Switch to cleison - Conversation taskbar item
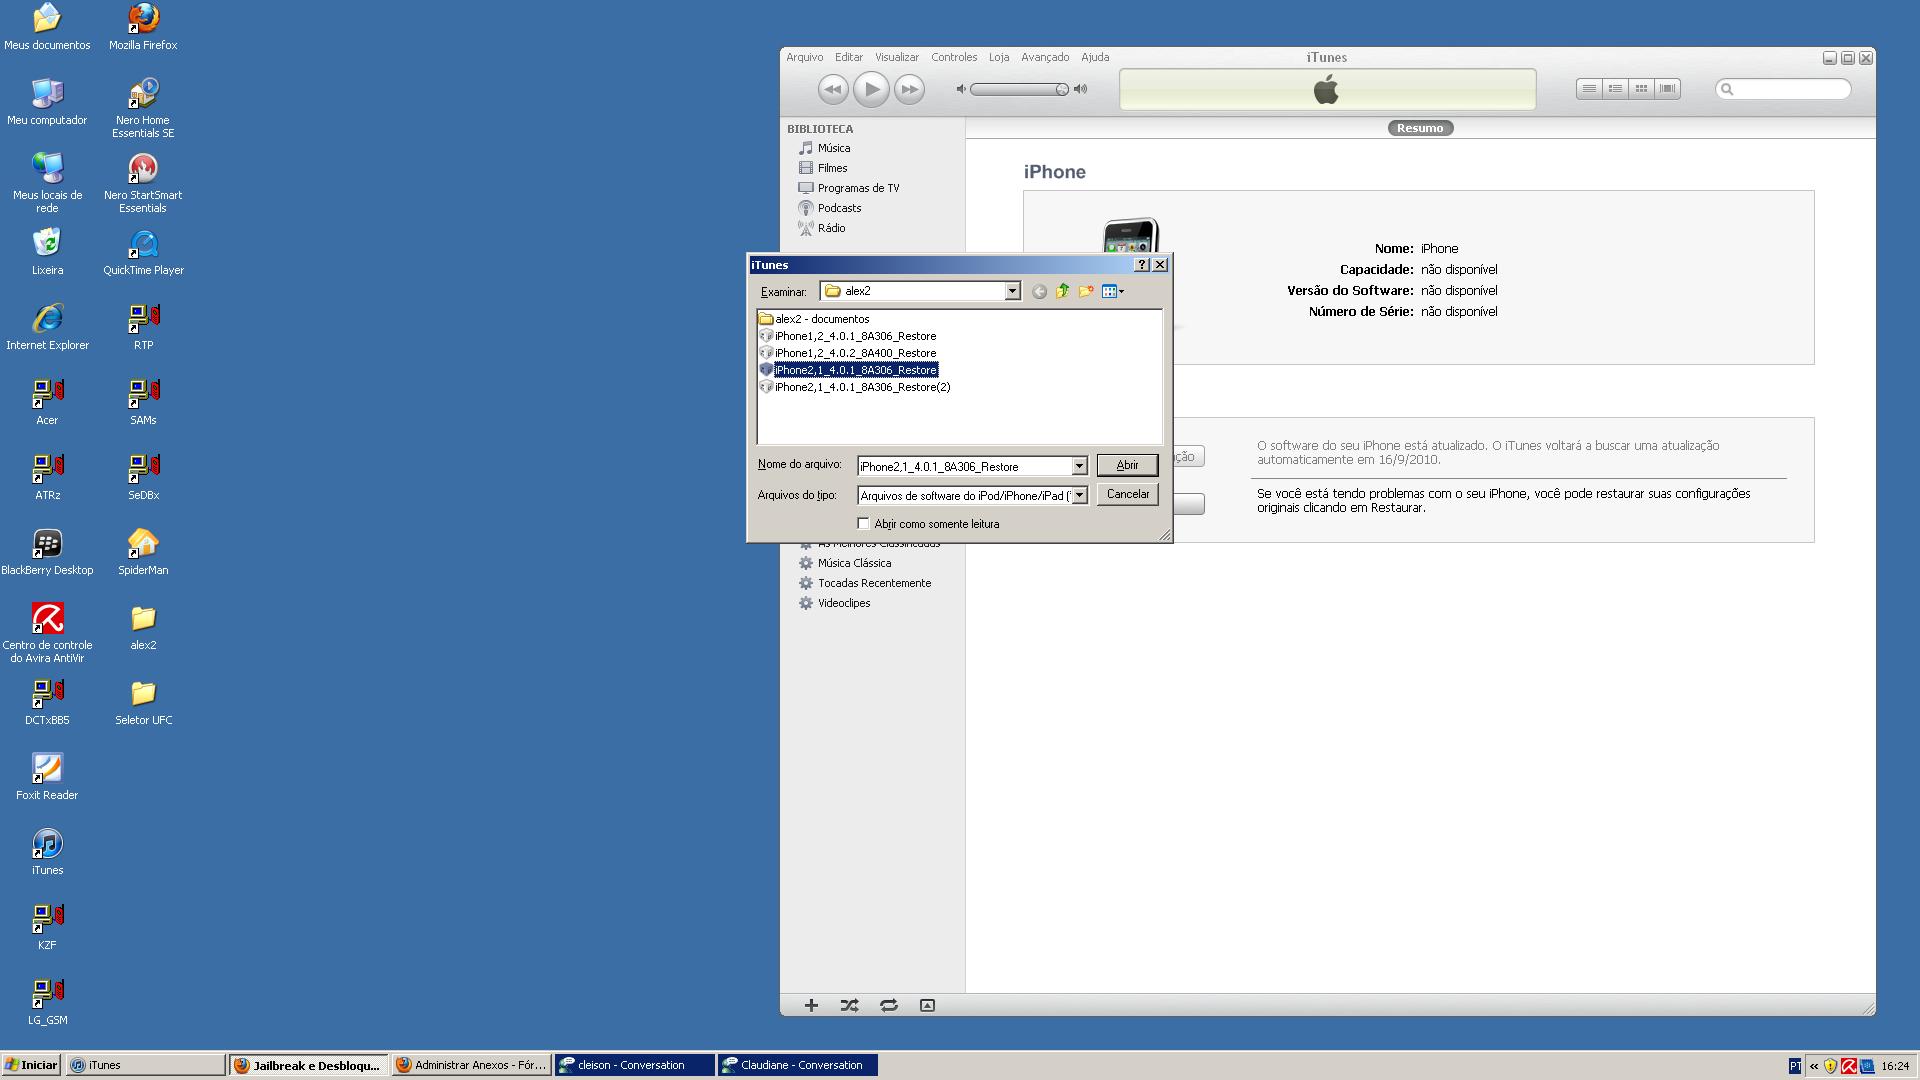 635,1065
